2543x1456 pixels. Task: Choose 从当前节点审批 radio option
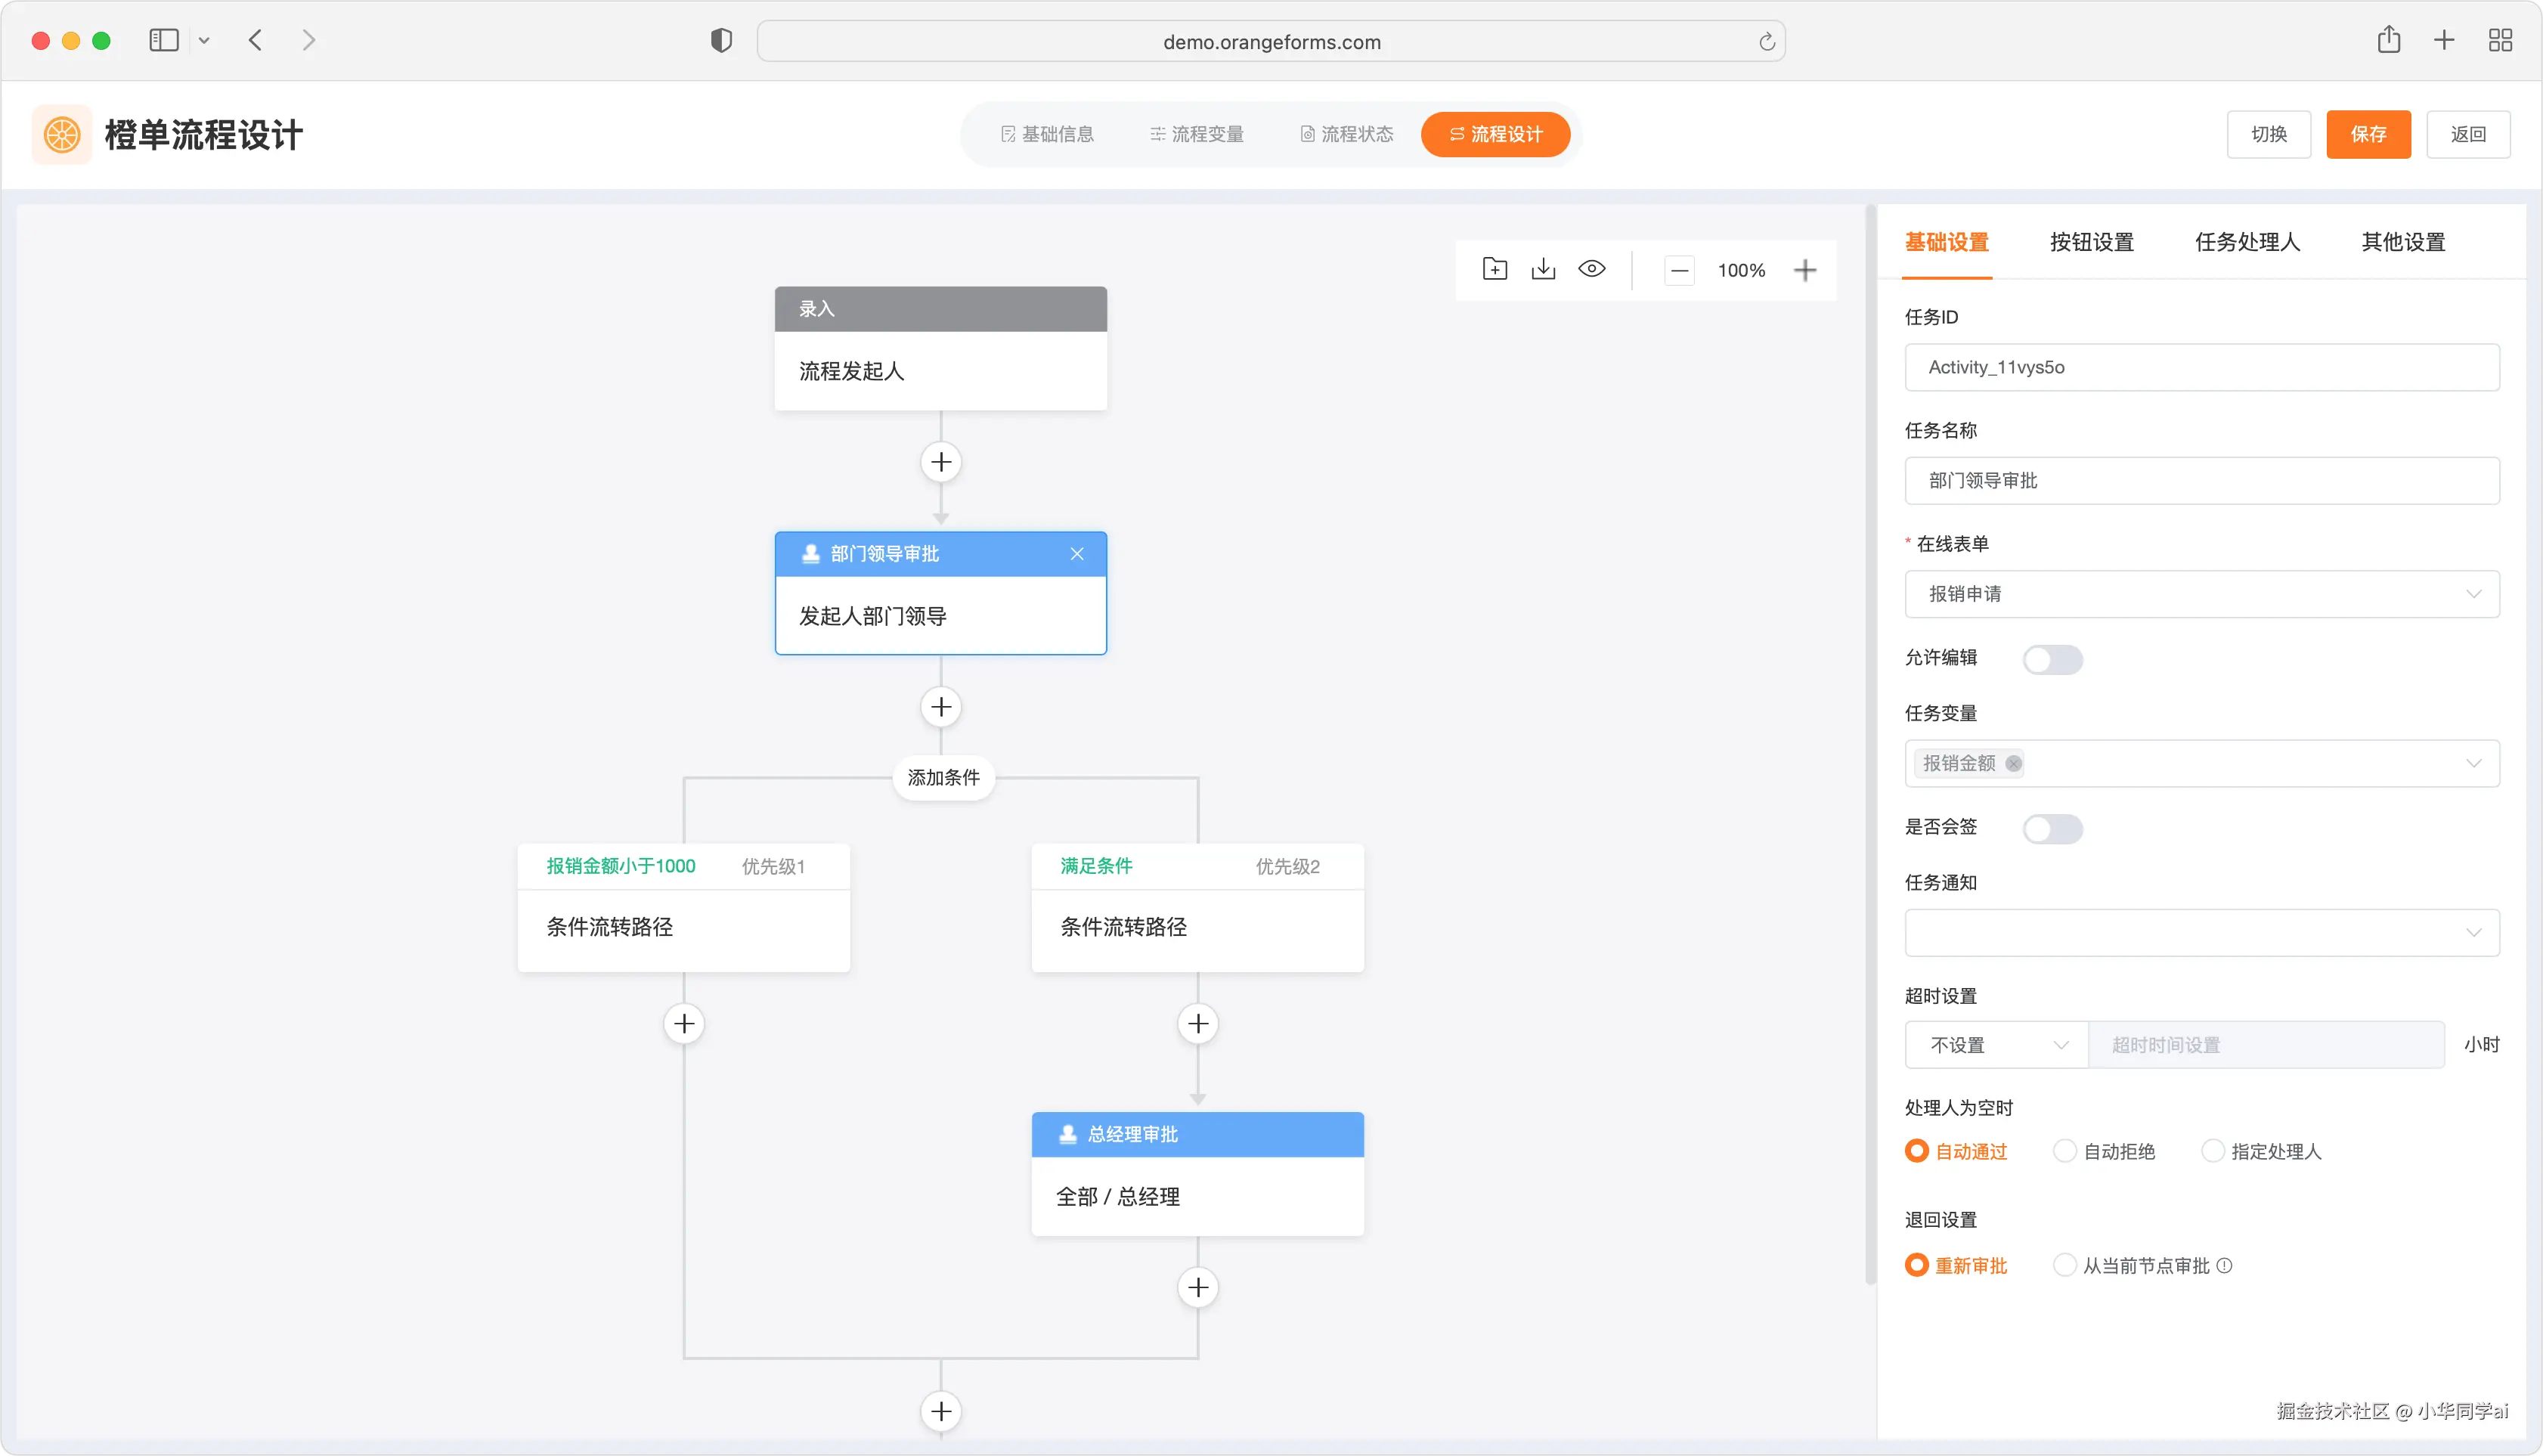pyautogui.click(x=2064, y=1265)
